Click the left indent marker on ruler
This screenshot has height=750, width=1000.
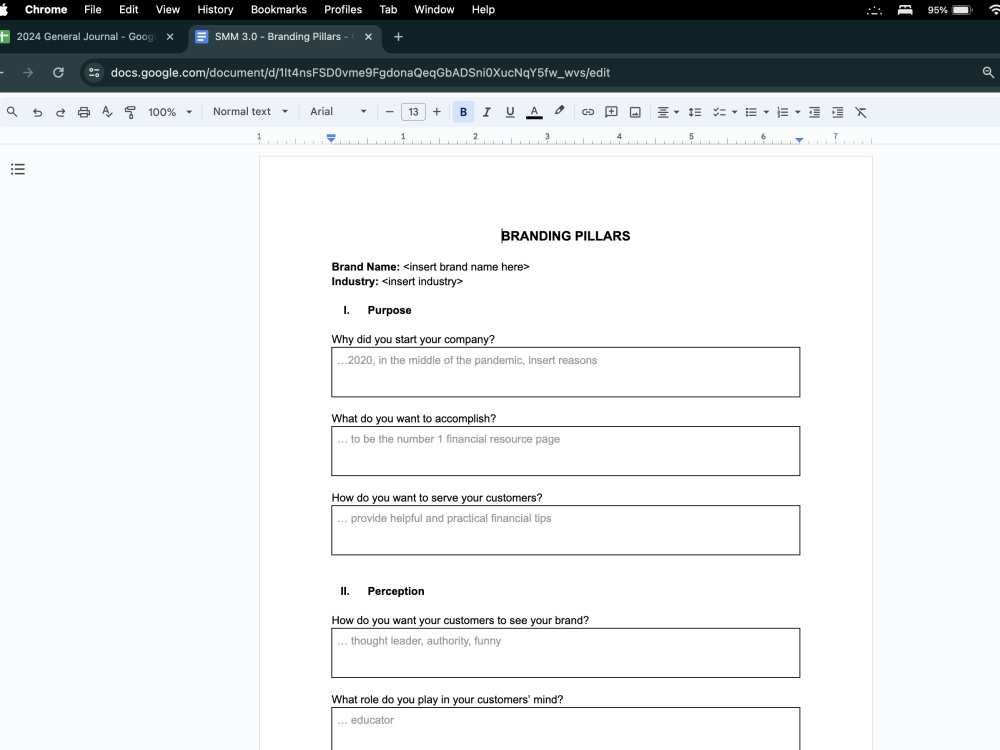pyautogui.click(x=331, y=138)
